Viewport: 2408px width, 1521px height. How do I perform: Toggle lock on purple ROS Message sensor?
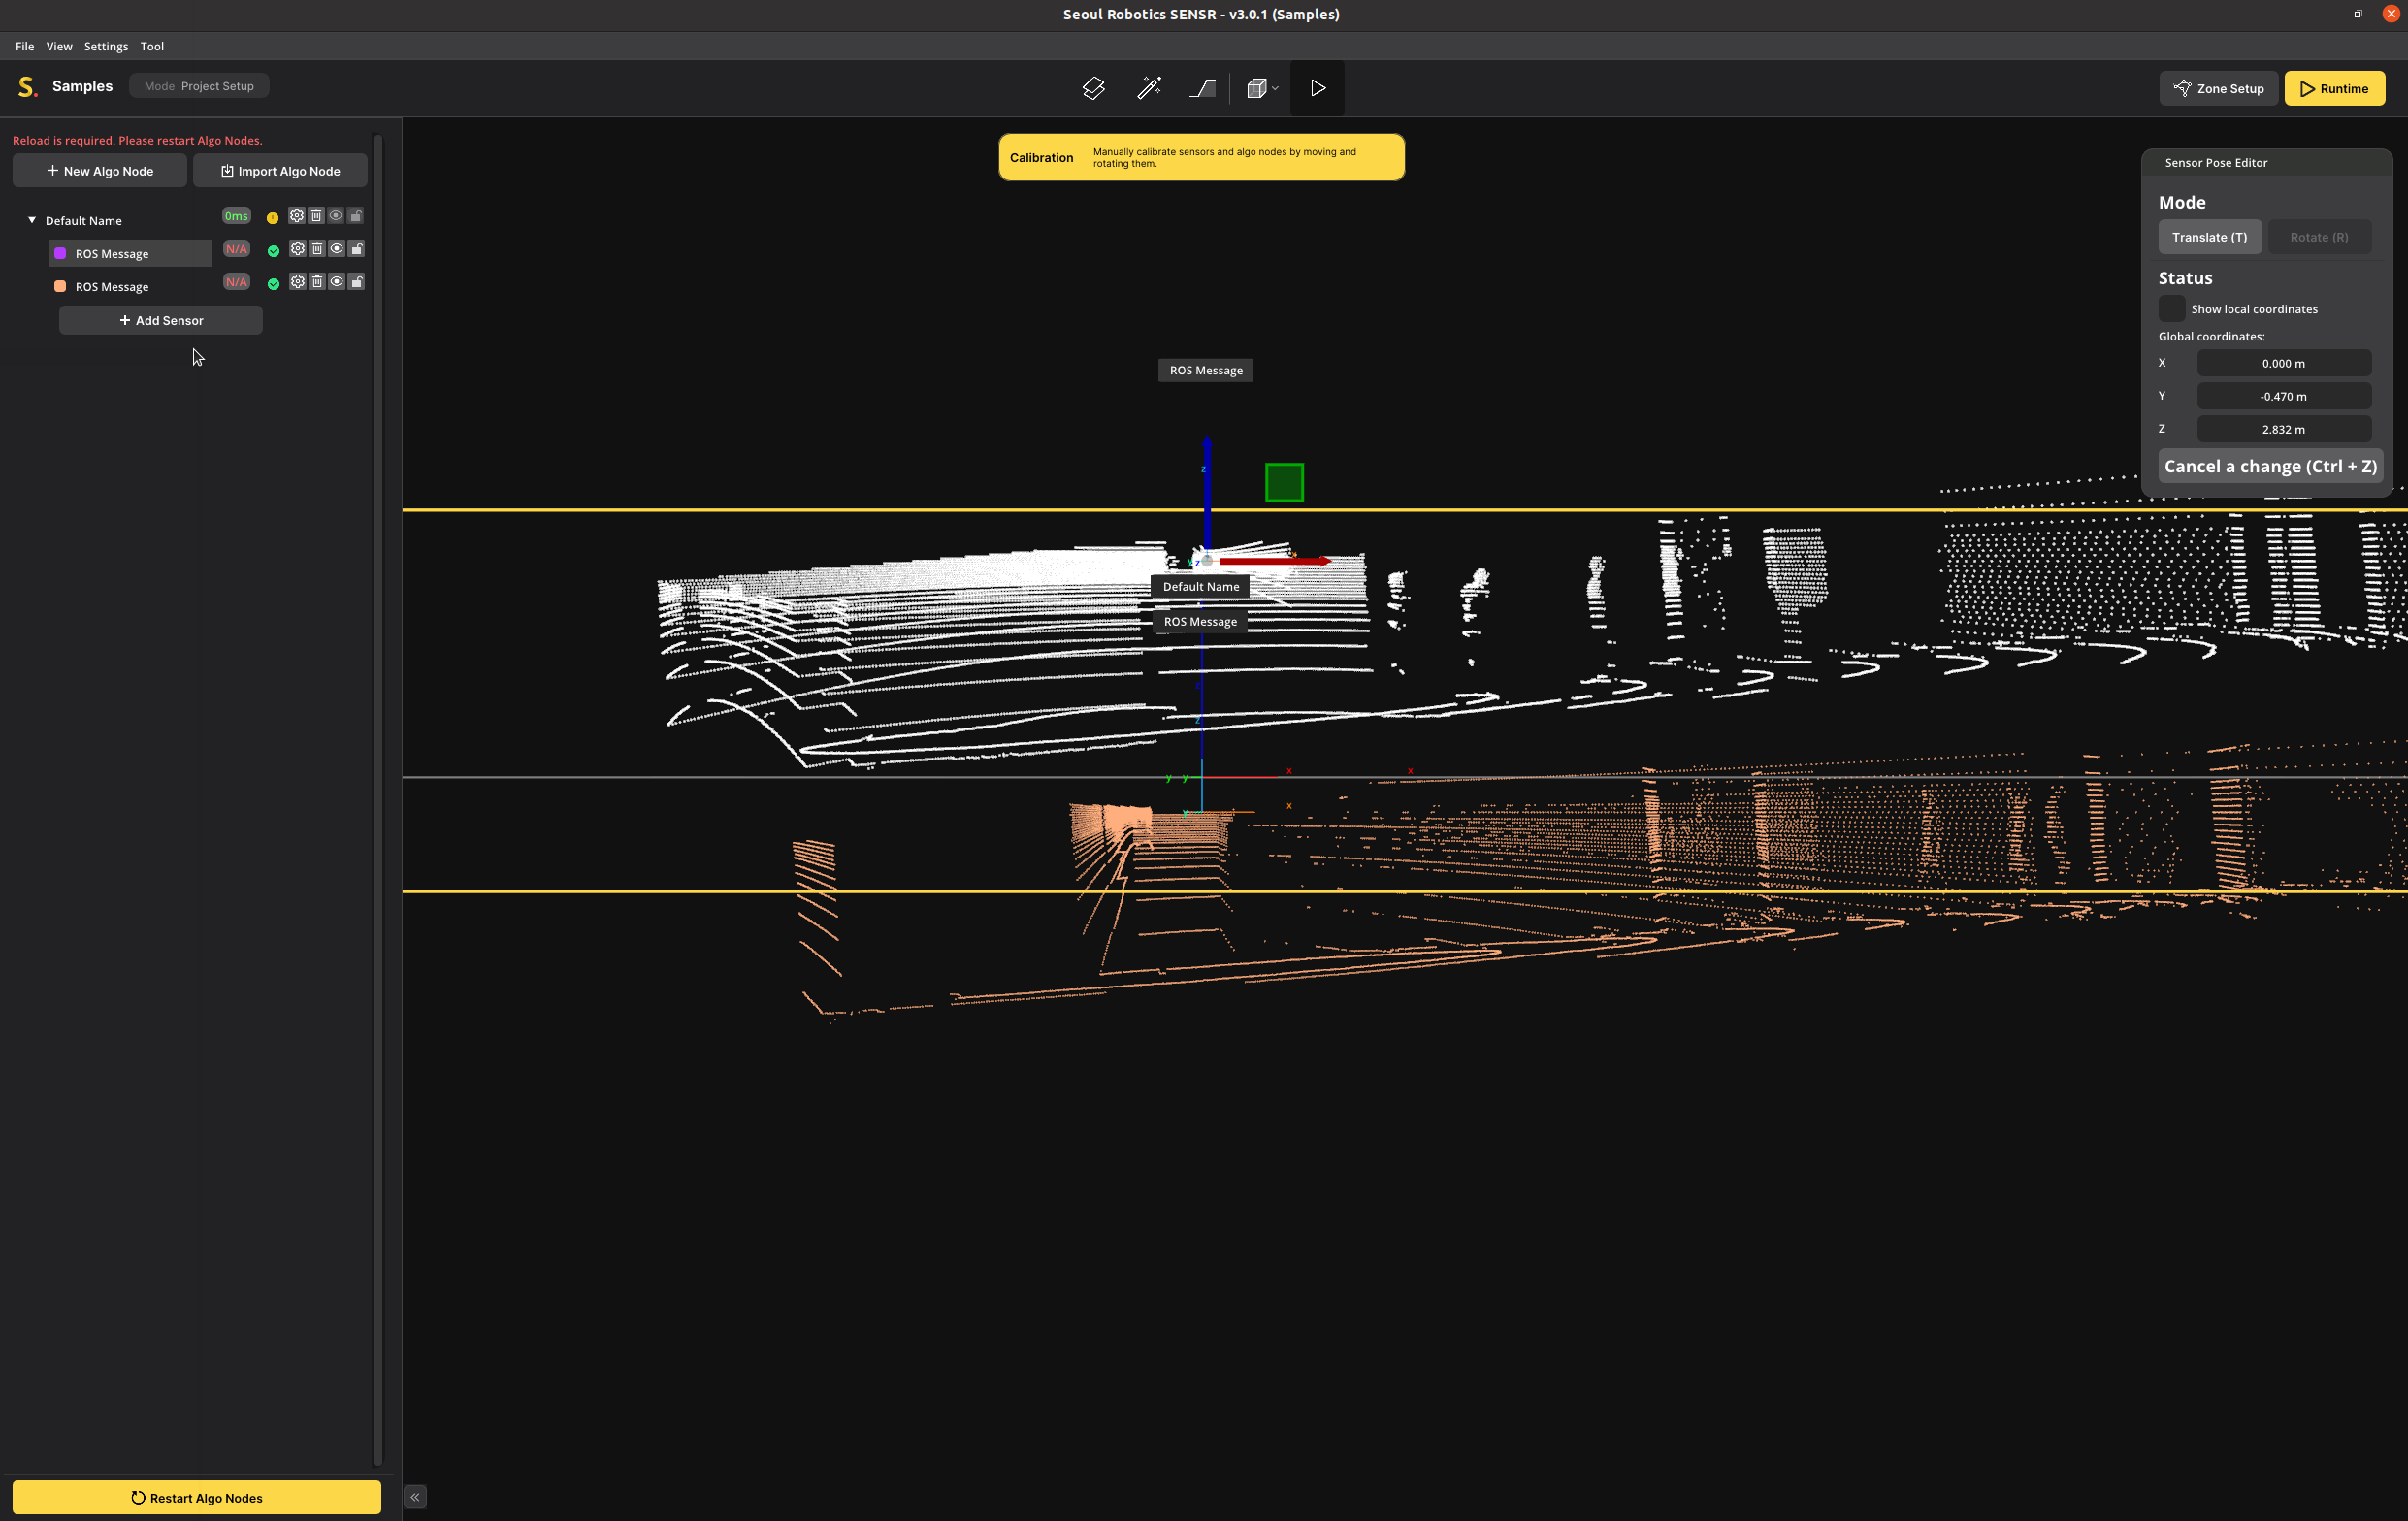(357, 249)
